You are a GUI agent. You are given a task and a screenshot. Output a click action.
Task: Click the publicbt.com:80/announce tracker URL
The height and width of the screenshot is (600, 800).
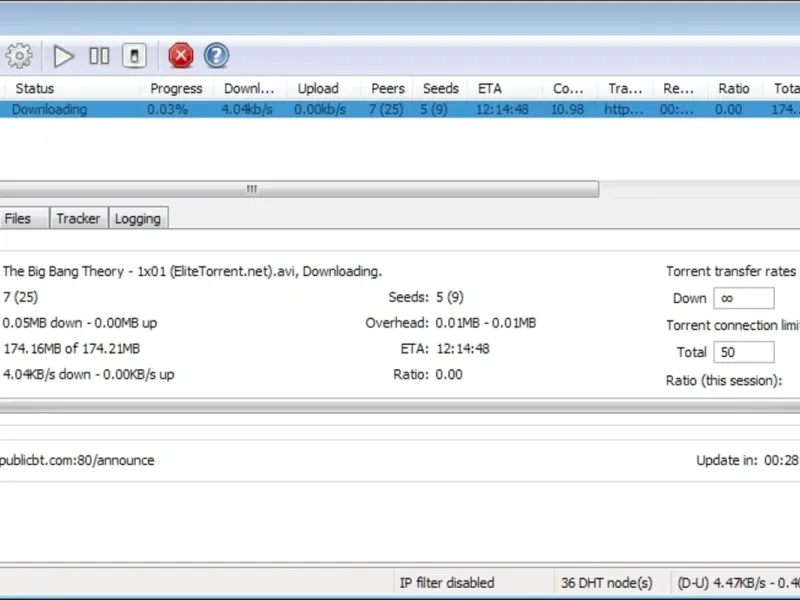pos(77,460)
